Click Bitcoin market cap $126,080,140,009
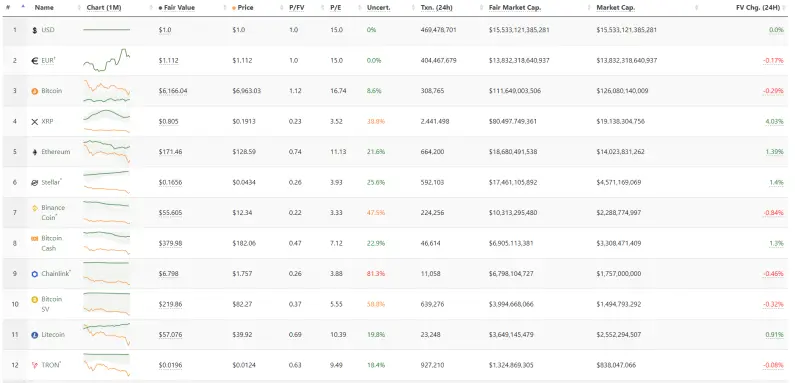The height and width of the screenshot is (383, 795). tap(622, 91)
